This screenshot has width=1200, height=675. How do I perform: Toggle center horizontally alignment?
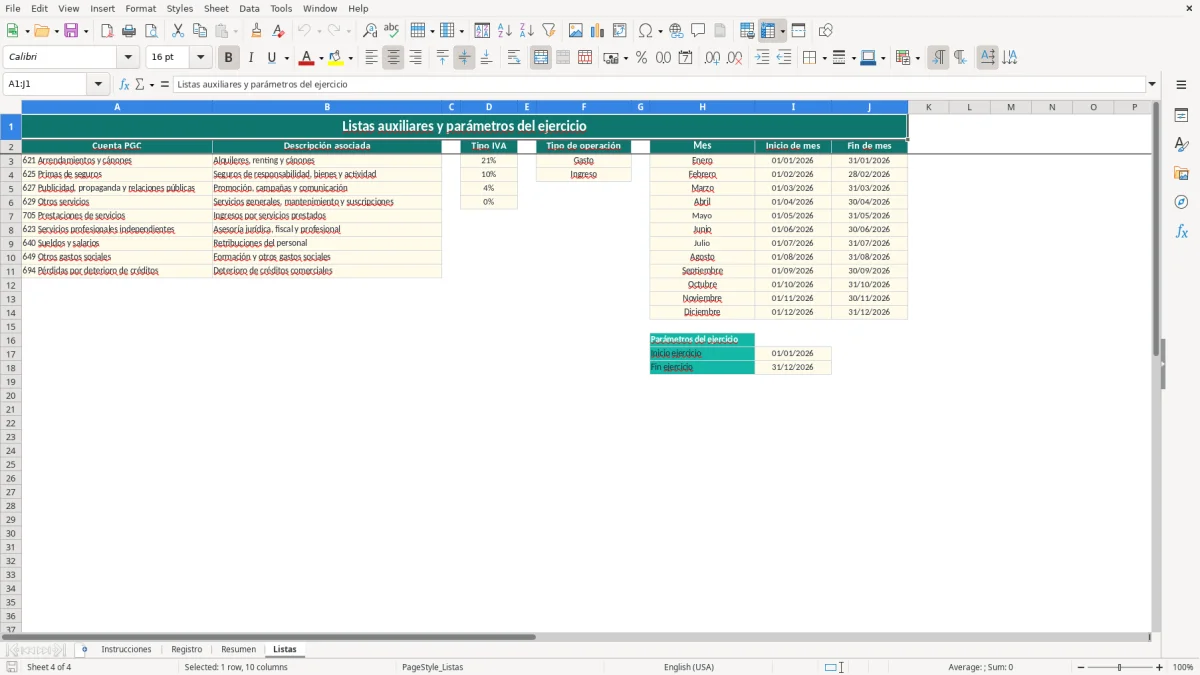[x=393, y=58]
